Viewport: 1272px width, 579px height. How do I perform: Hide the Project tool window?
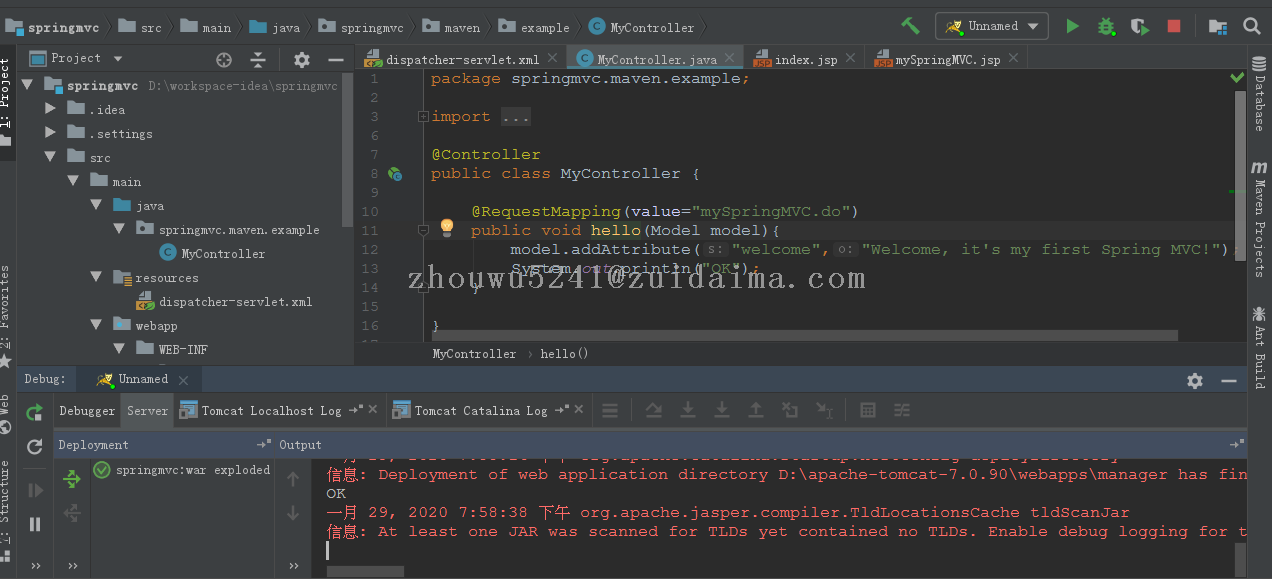[335, 59]
